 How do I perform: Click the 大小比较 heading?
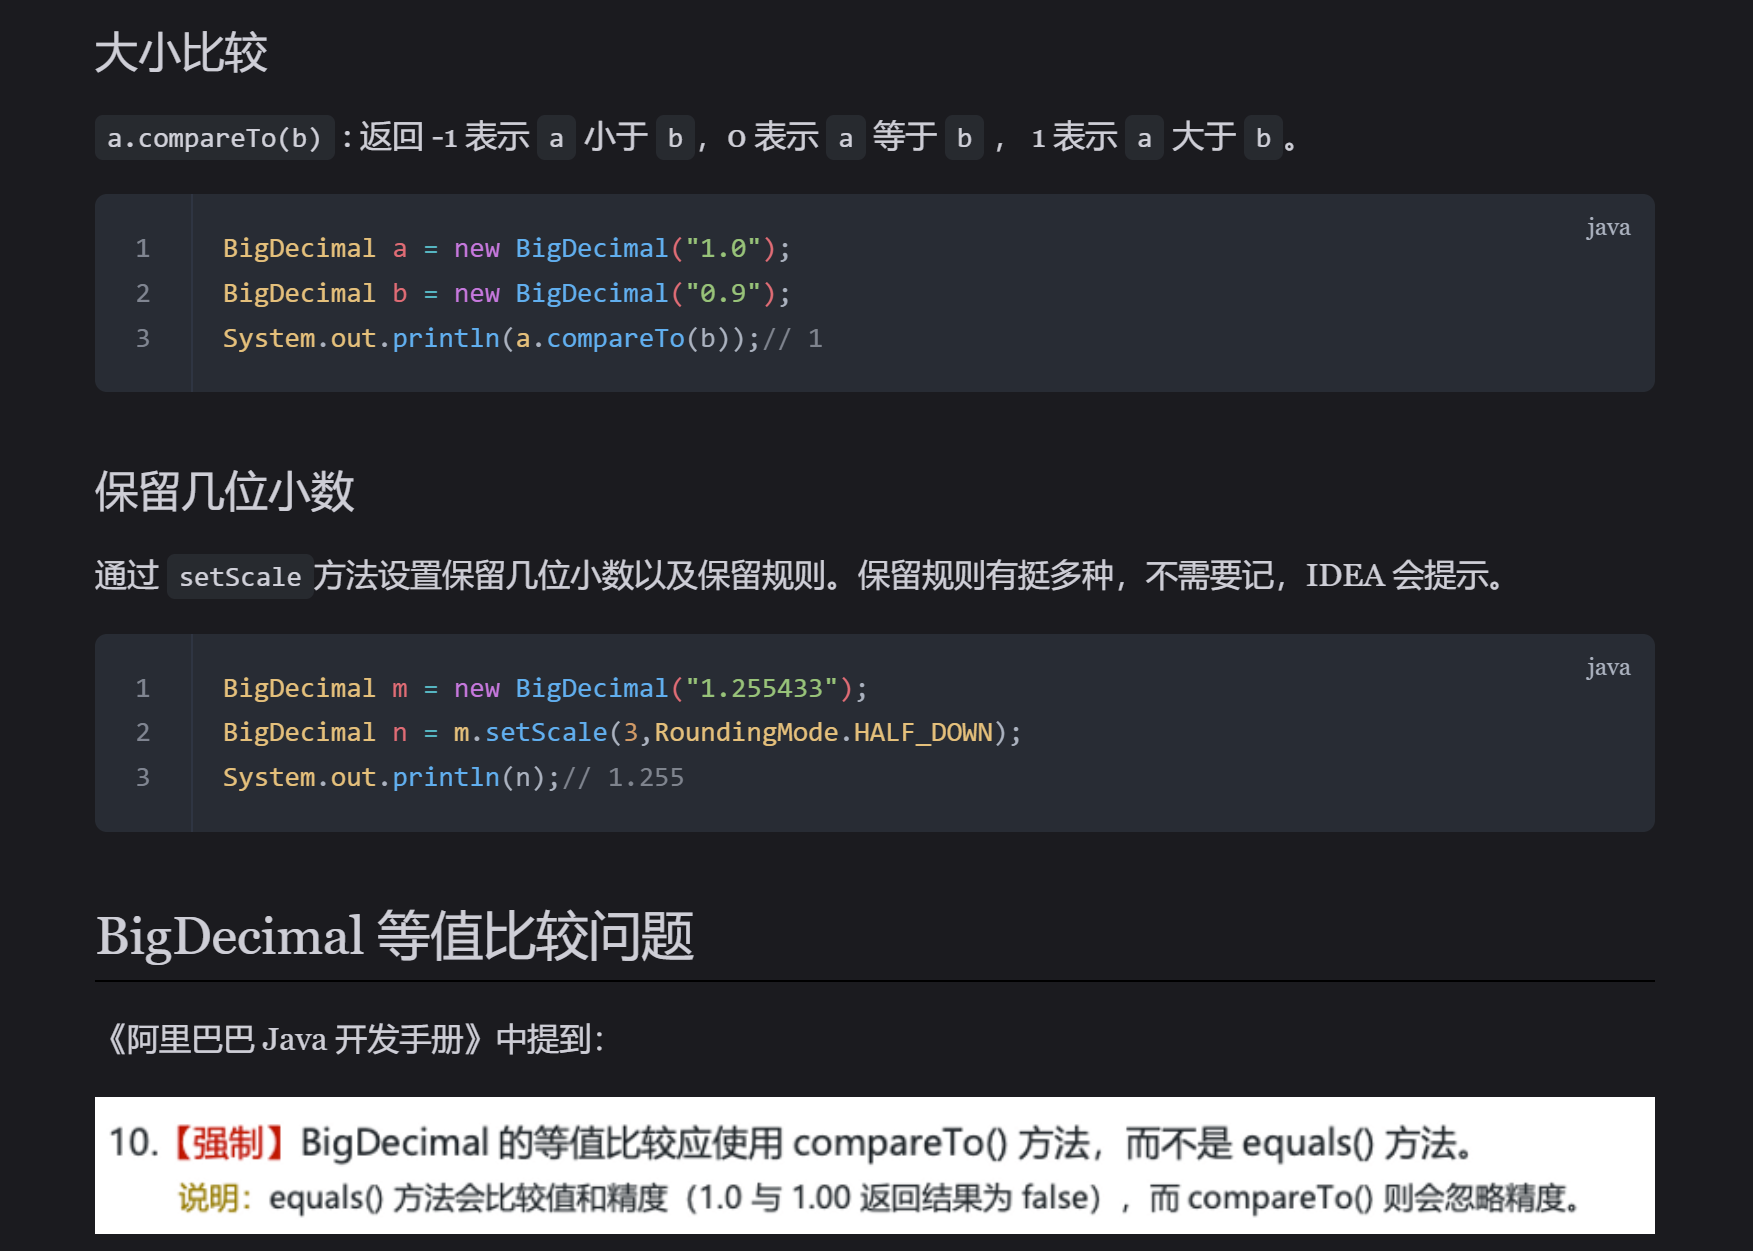[x=181, y=52]
